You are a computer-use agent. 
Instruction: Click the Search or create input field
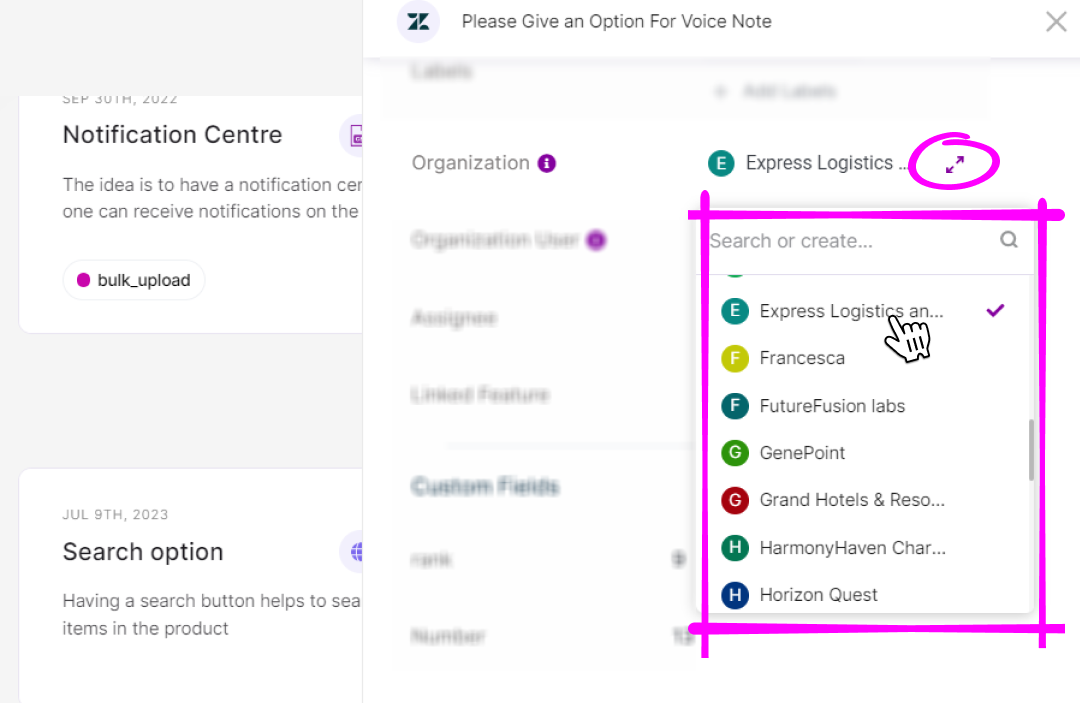click(850, 240)
